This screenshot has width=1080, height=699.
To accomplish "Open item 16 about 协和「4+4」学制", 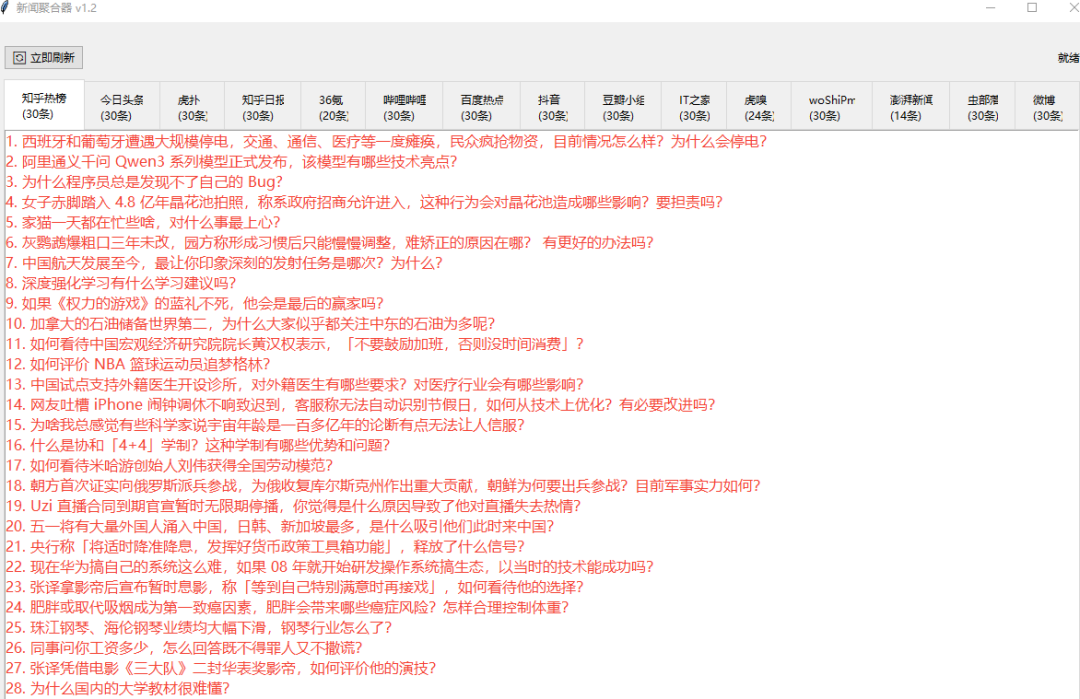I will (198, 446).
